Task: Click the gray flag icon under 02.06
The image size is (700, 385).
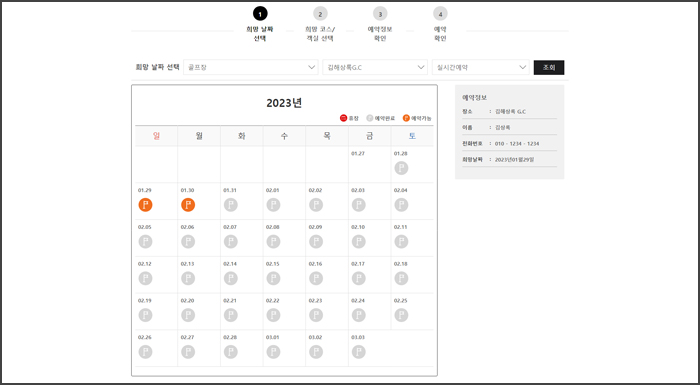Action: [x=188, y=242]
